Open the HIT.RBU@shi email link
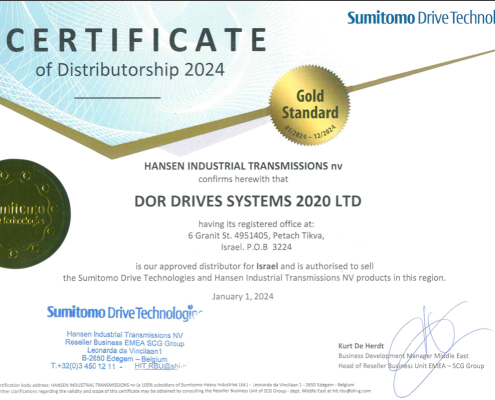Image resolution: width=495 pixels, height=400 pixels. [160, 366]
